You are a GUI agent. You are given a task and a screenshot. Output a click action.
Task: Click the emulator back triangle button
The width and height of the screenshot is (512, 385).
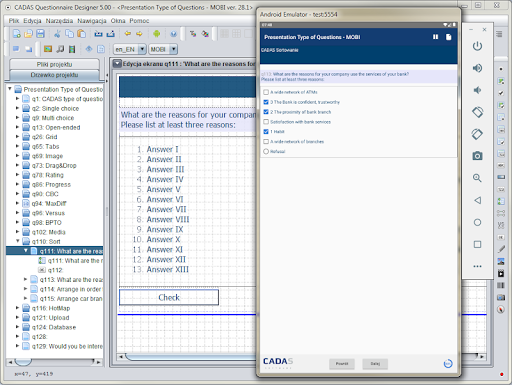pyautogui.click(x=477, y=200)
